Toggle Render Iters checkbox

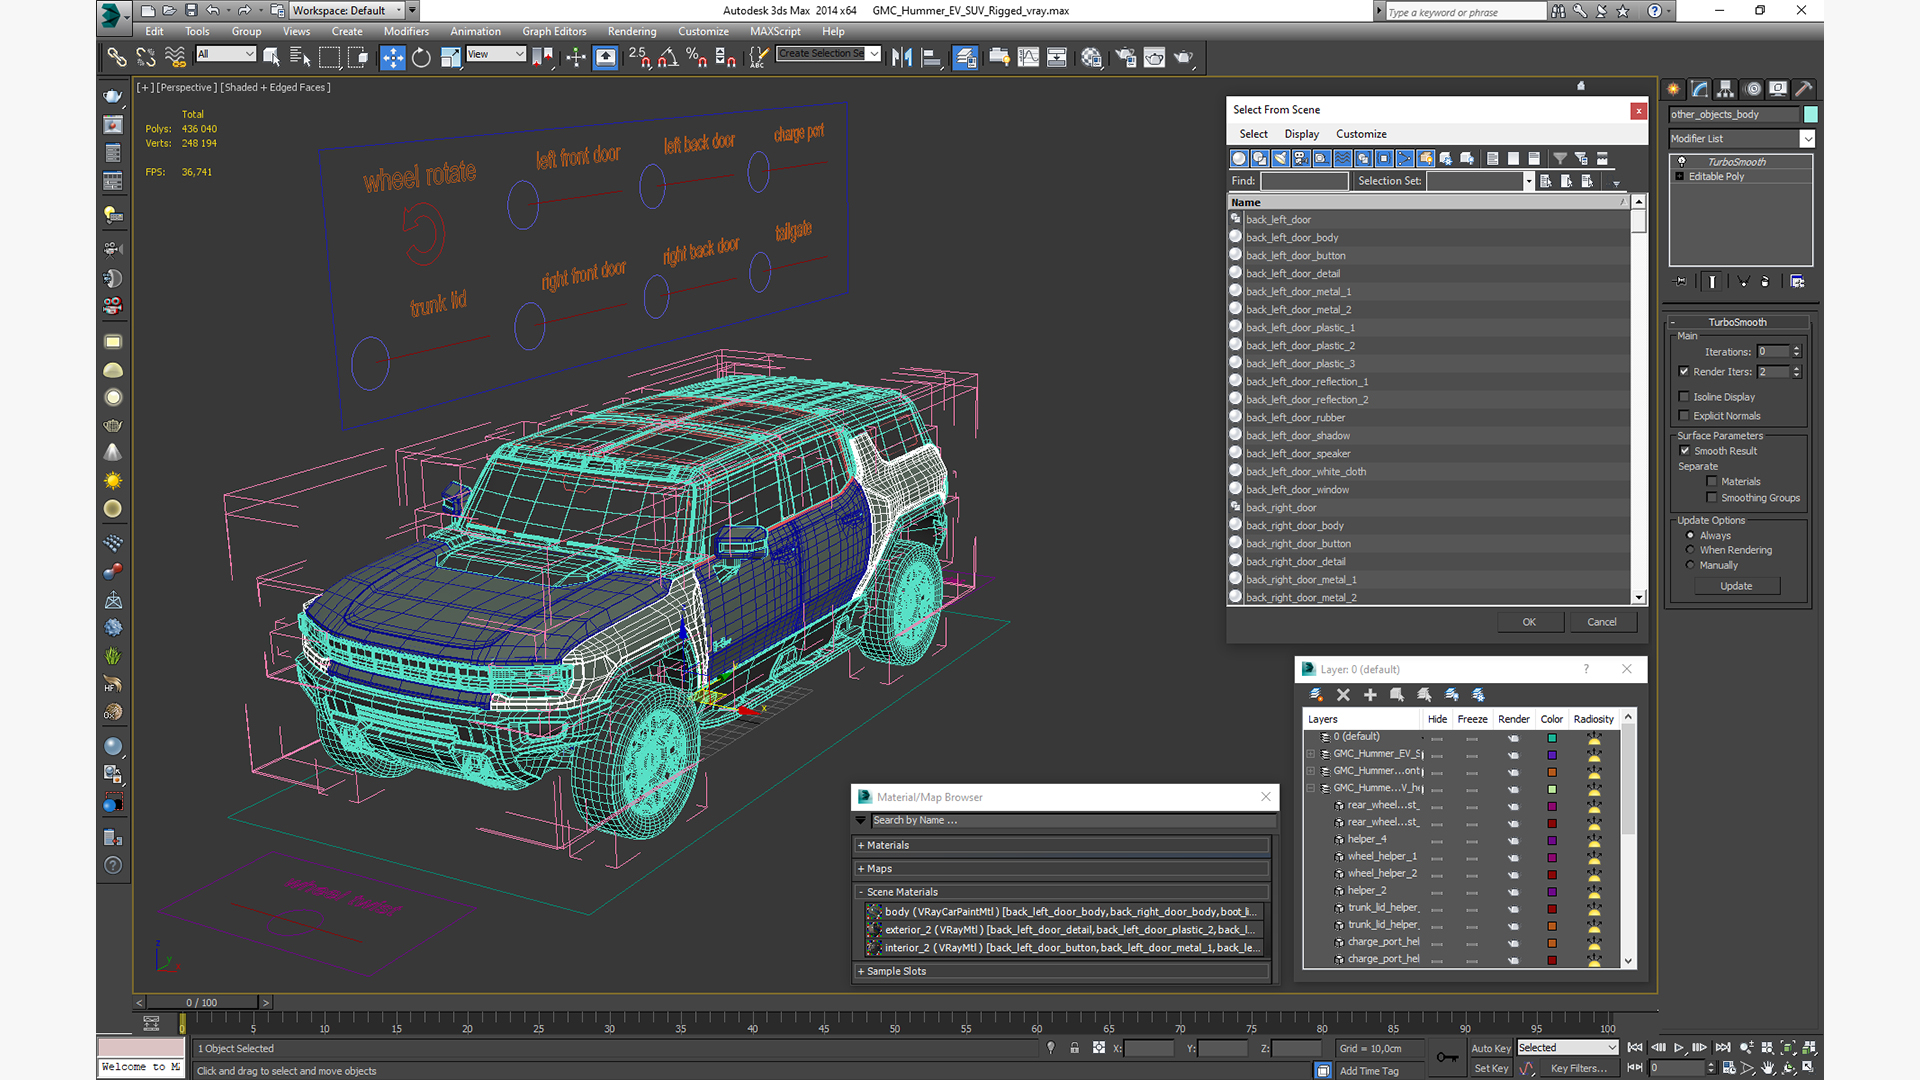click(x=1684, y=372)
